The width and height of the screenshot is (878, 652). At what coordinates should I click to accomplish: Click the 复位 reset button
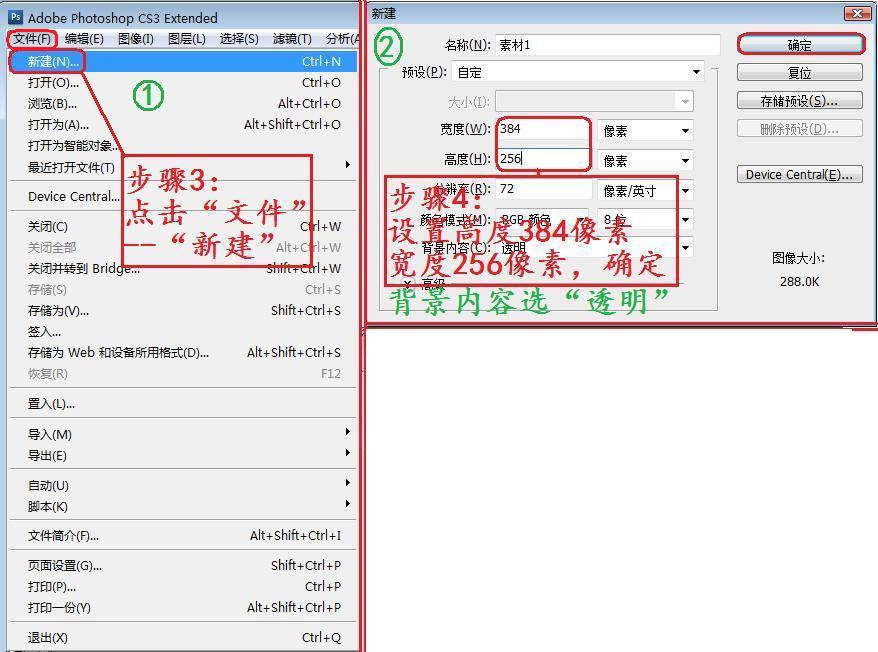click(x=800, y=73)
